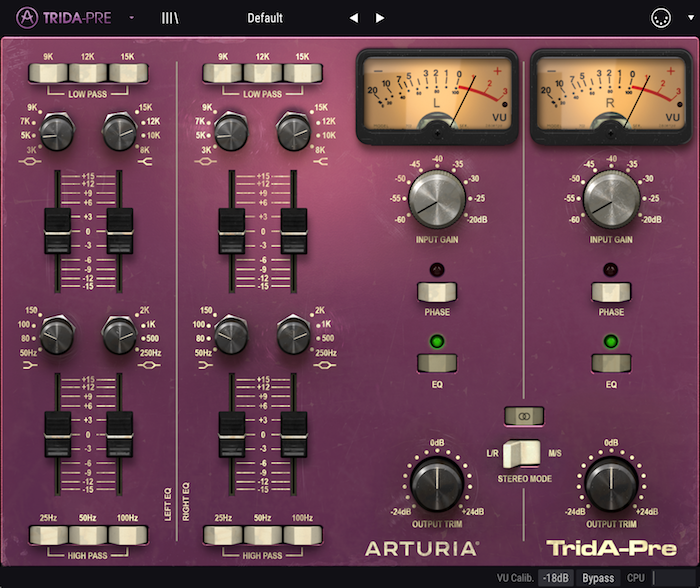This screenshot has height=588, width=700.
Task: Click Right EQ high-mid frequency knob (3K-9K)
Action: coord(231,131)
